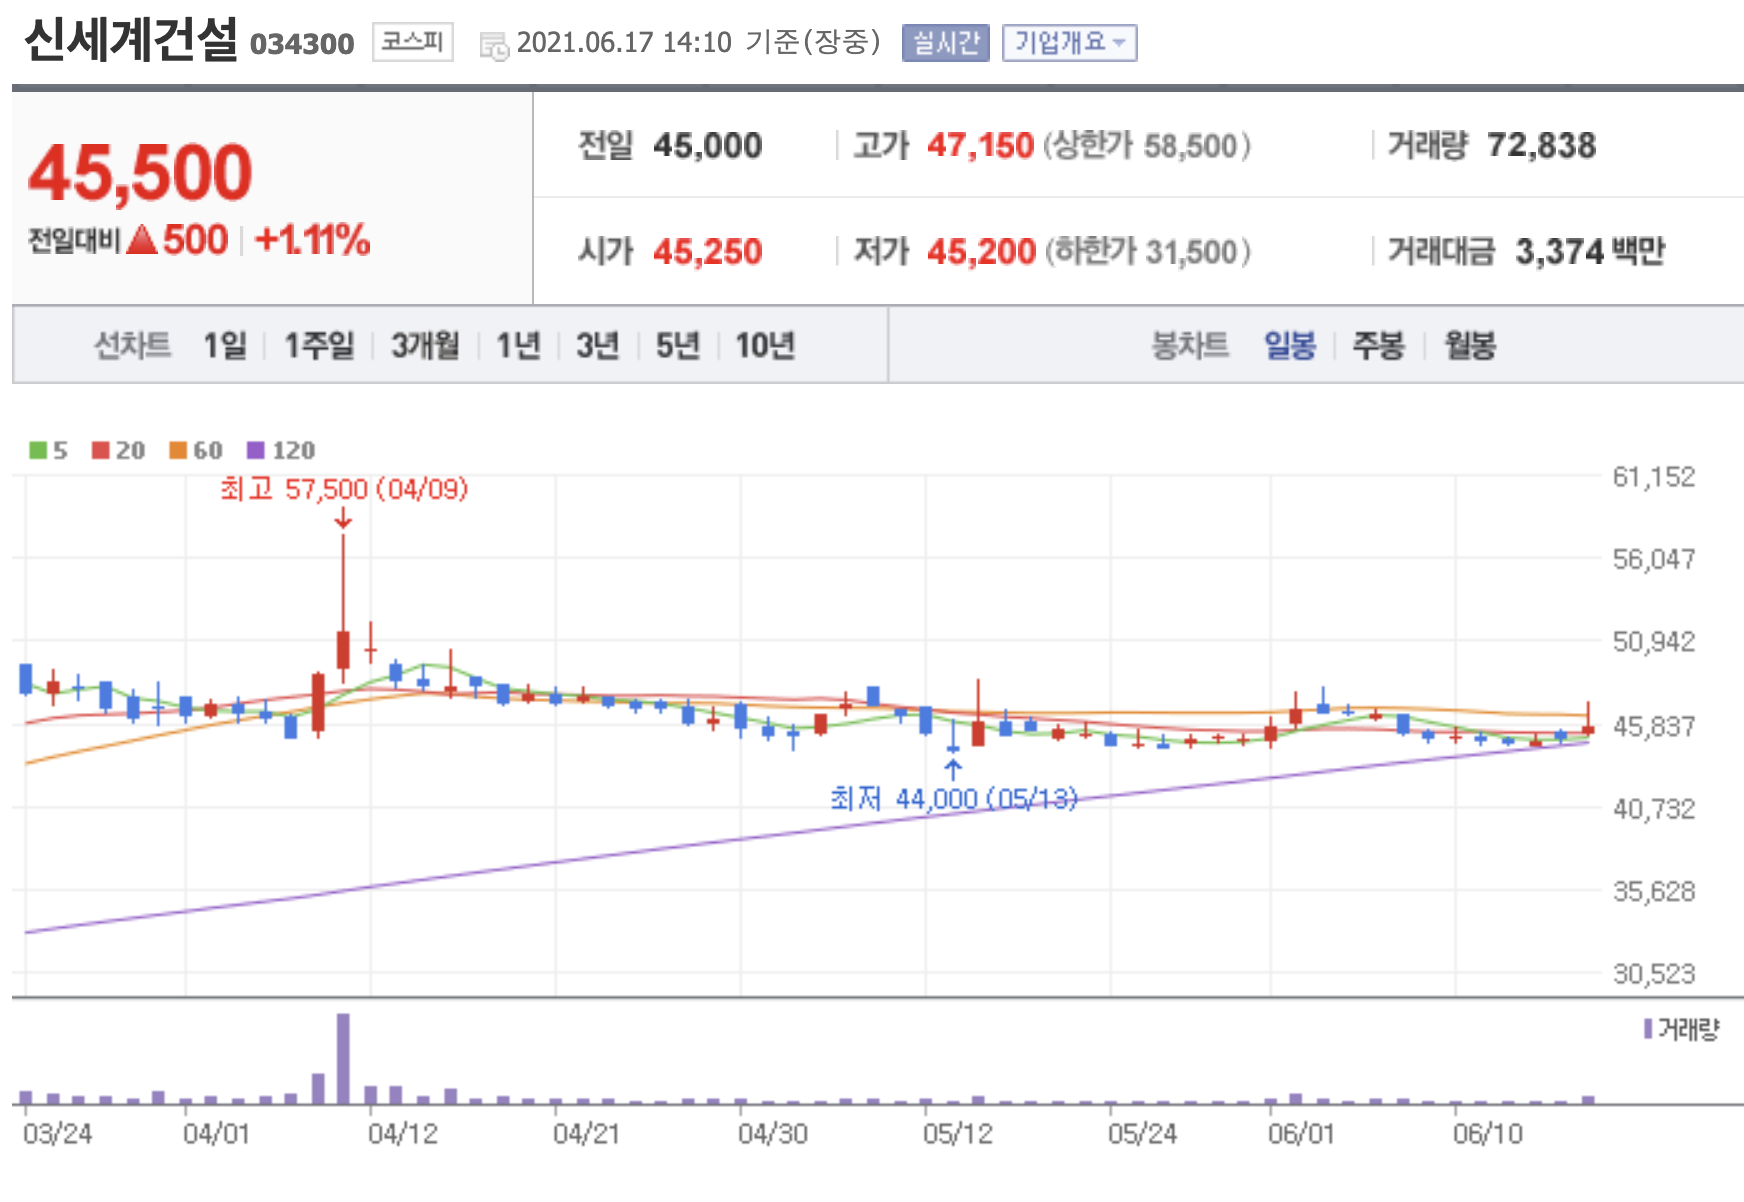
Task: Switch to the 3개월 chart range
Action: [425, 346]
